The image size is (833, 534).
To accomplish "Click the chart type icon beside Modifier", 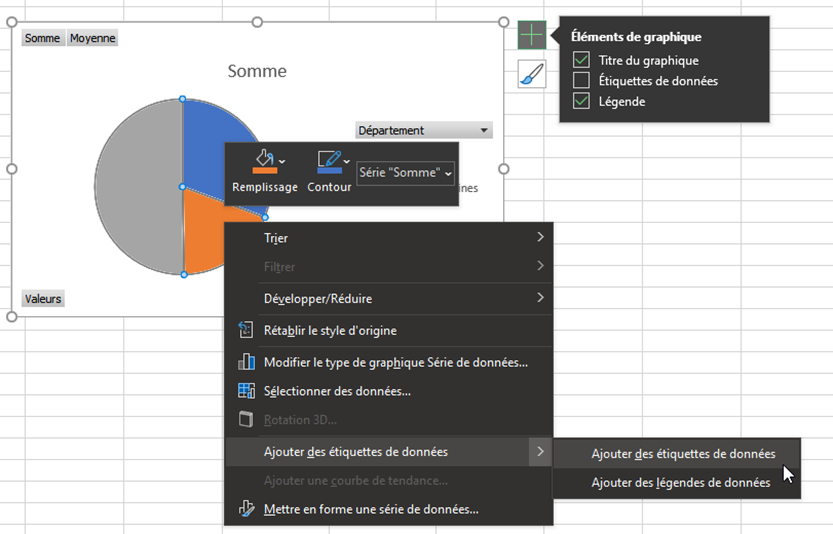I will (x=246, y=362).
